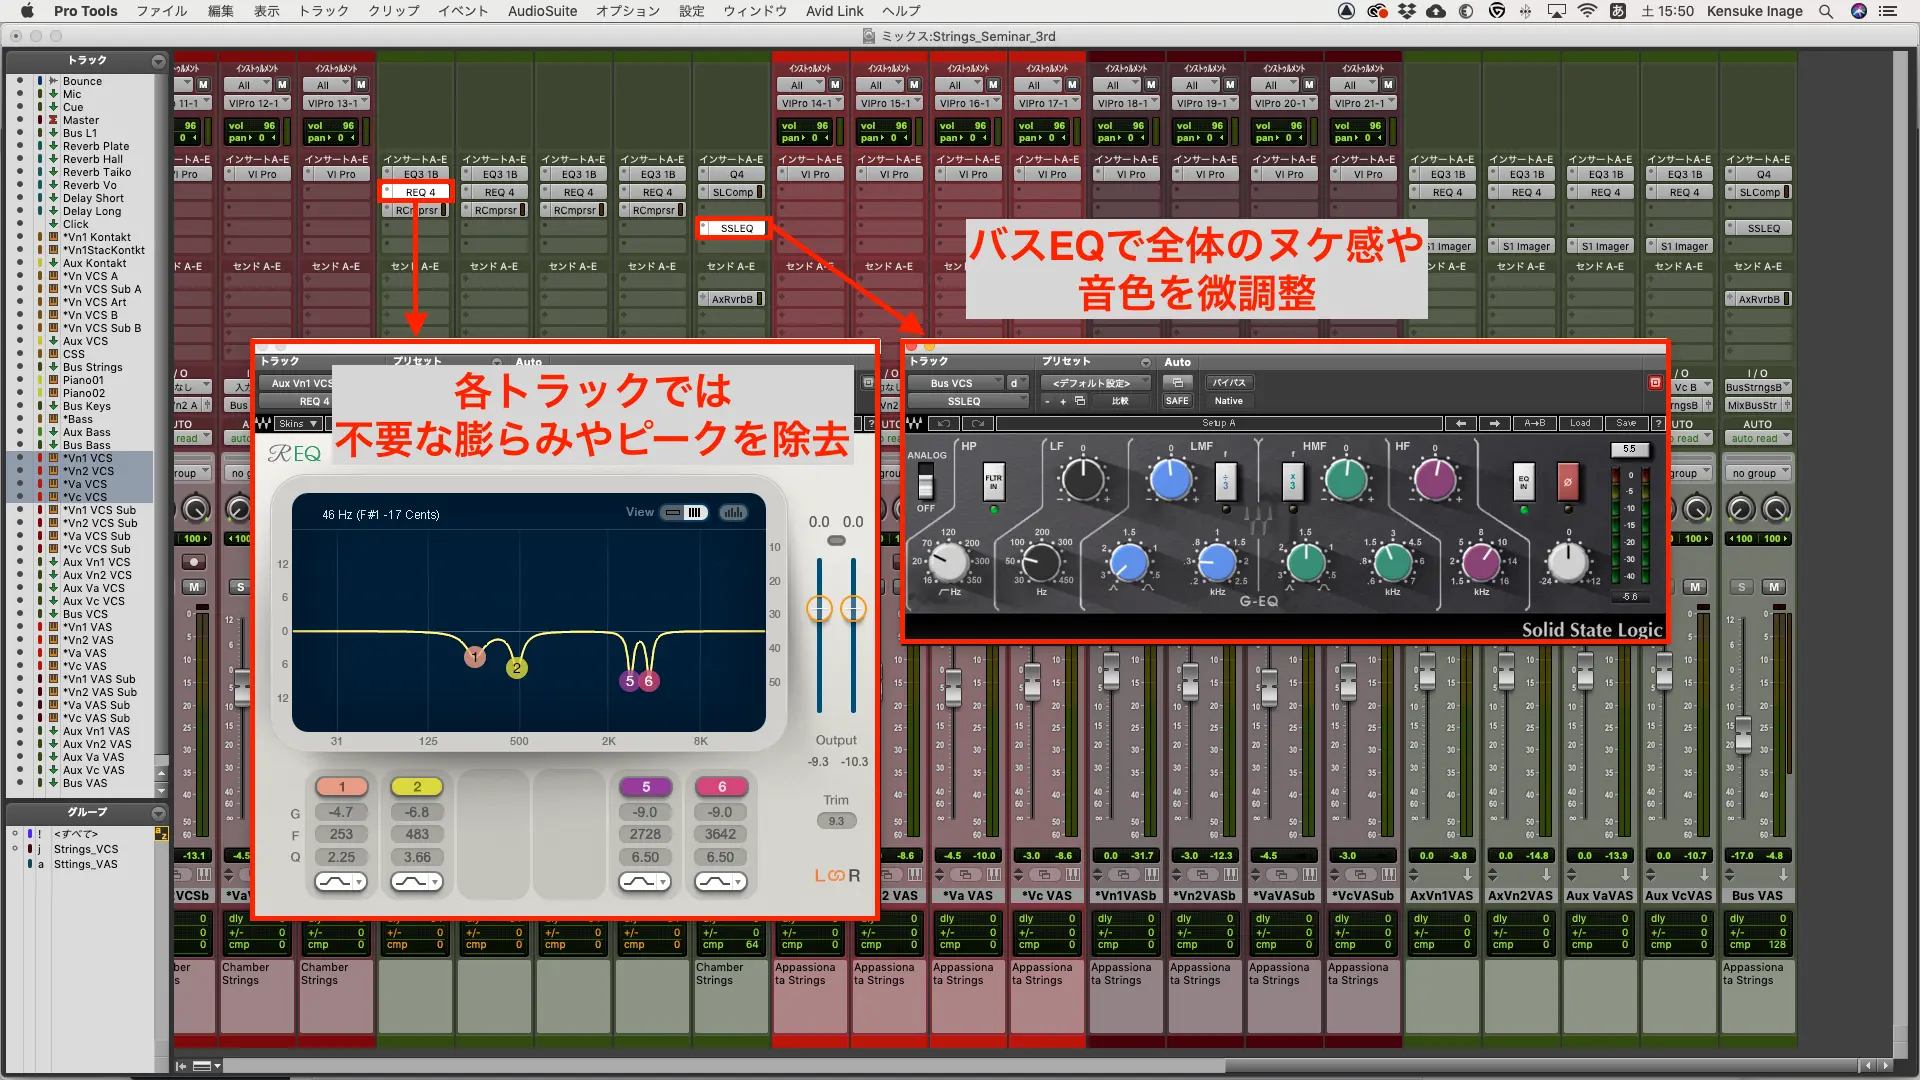
Task: Open the Bus VCS track selector dropdown
Action: 958,383
